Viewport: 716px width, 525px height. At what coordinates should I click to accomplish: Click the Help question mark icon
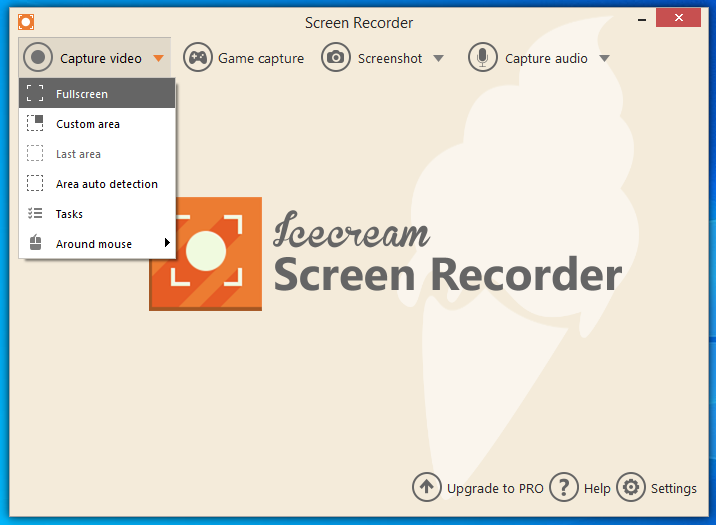[564, 488]
